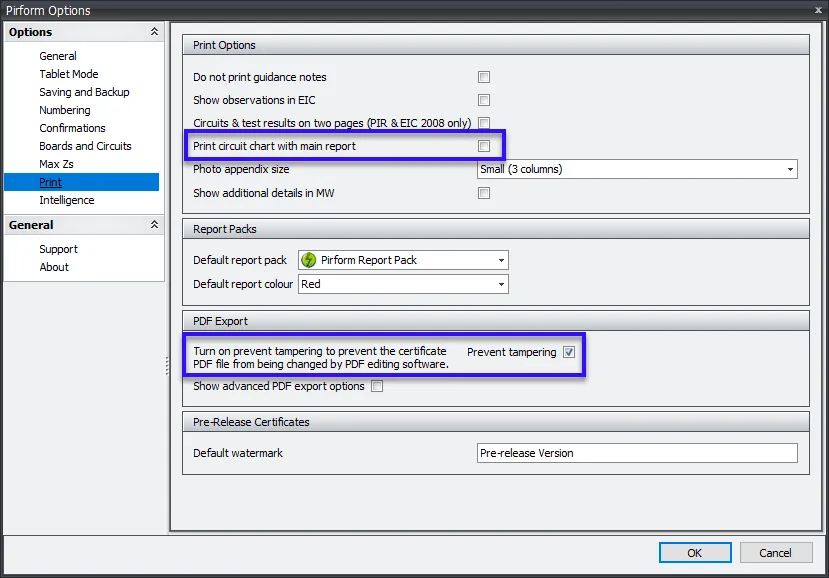This screenshot has width=829, height=578.
Task: Open the Tablet Mode settings page
Action: (68, 73)
